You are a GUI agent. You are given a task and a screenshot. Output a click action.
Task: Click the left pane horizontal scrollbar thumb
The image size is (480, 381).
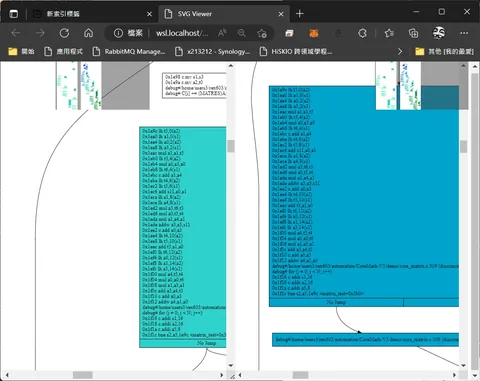tap(83, 375)
